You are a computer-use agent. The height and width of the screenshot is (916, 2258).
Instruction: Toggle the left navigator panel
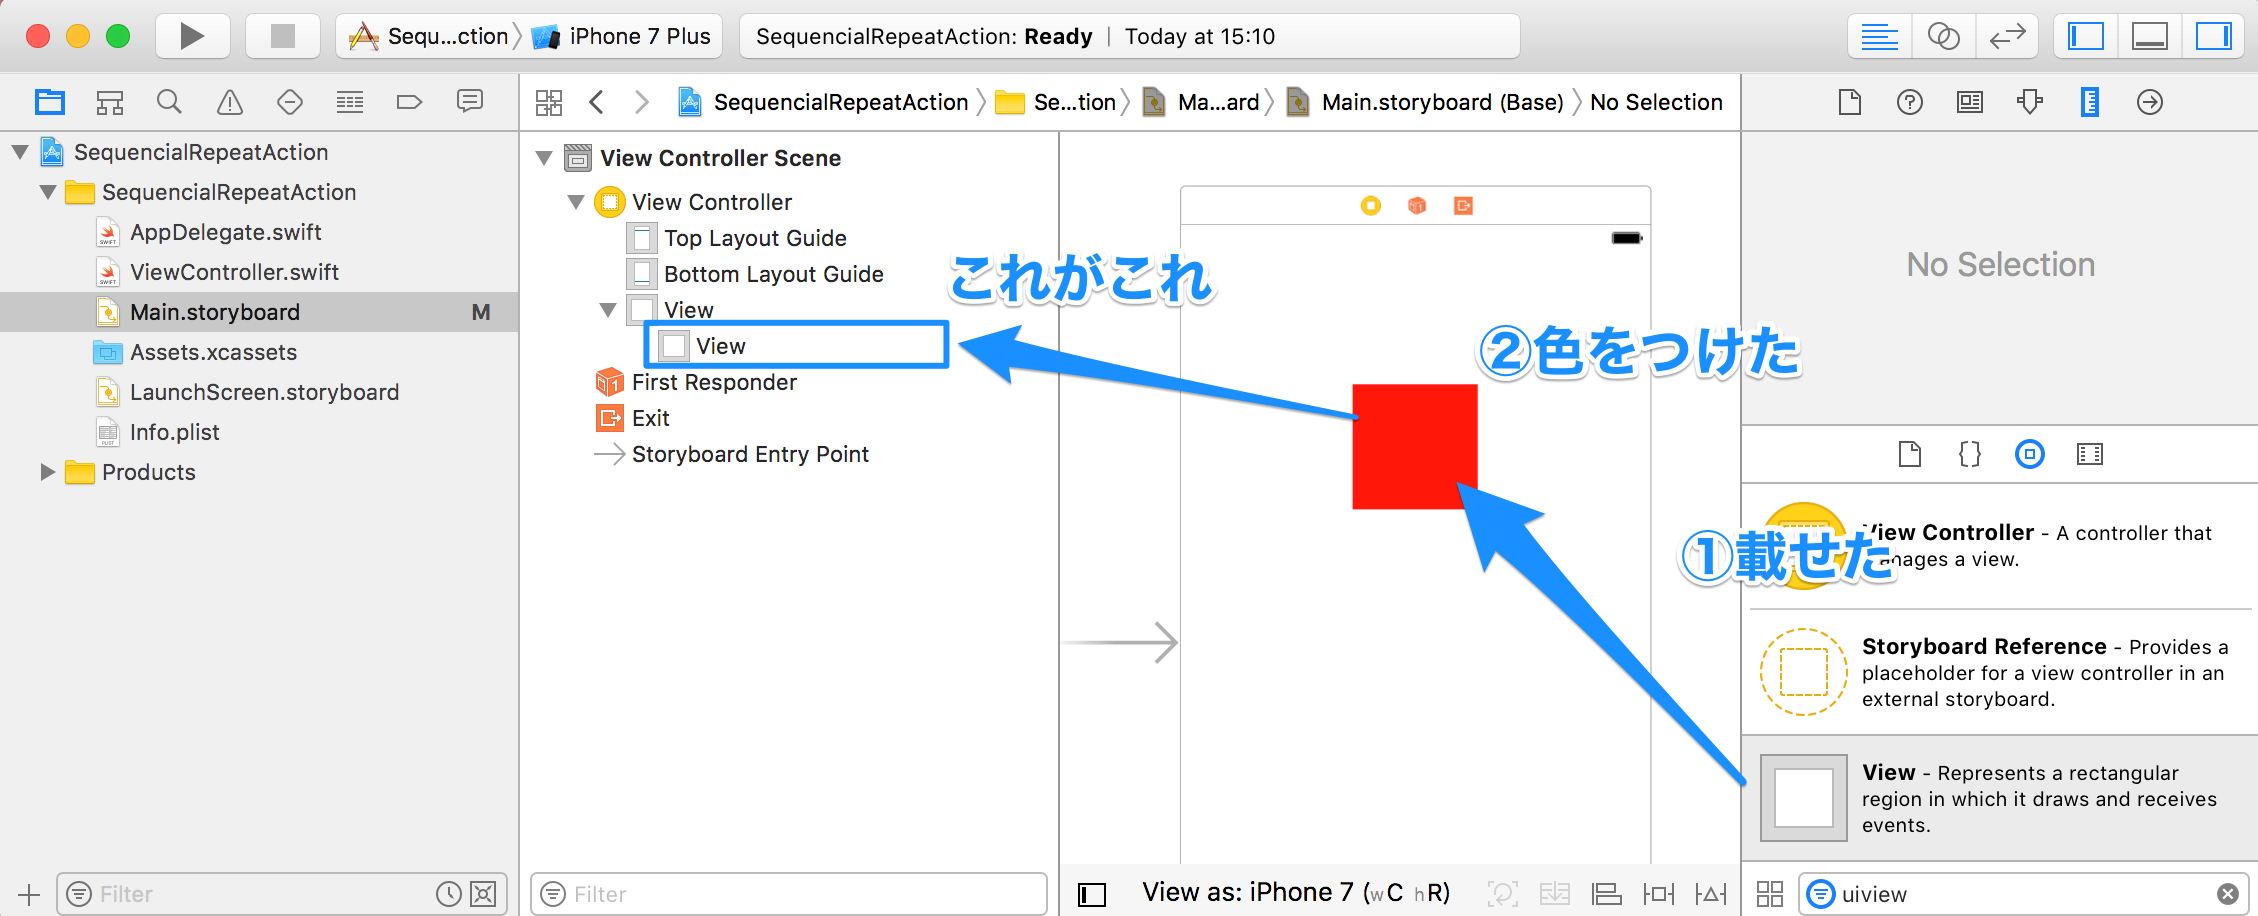(2086, 37)
